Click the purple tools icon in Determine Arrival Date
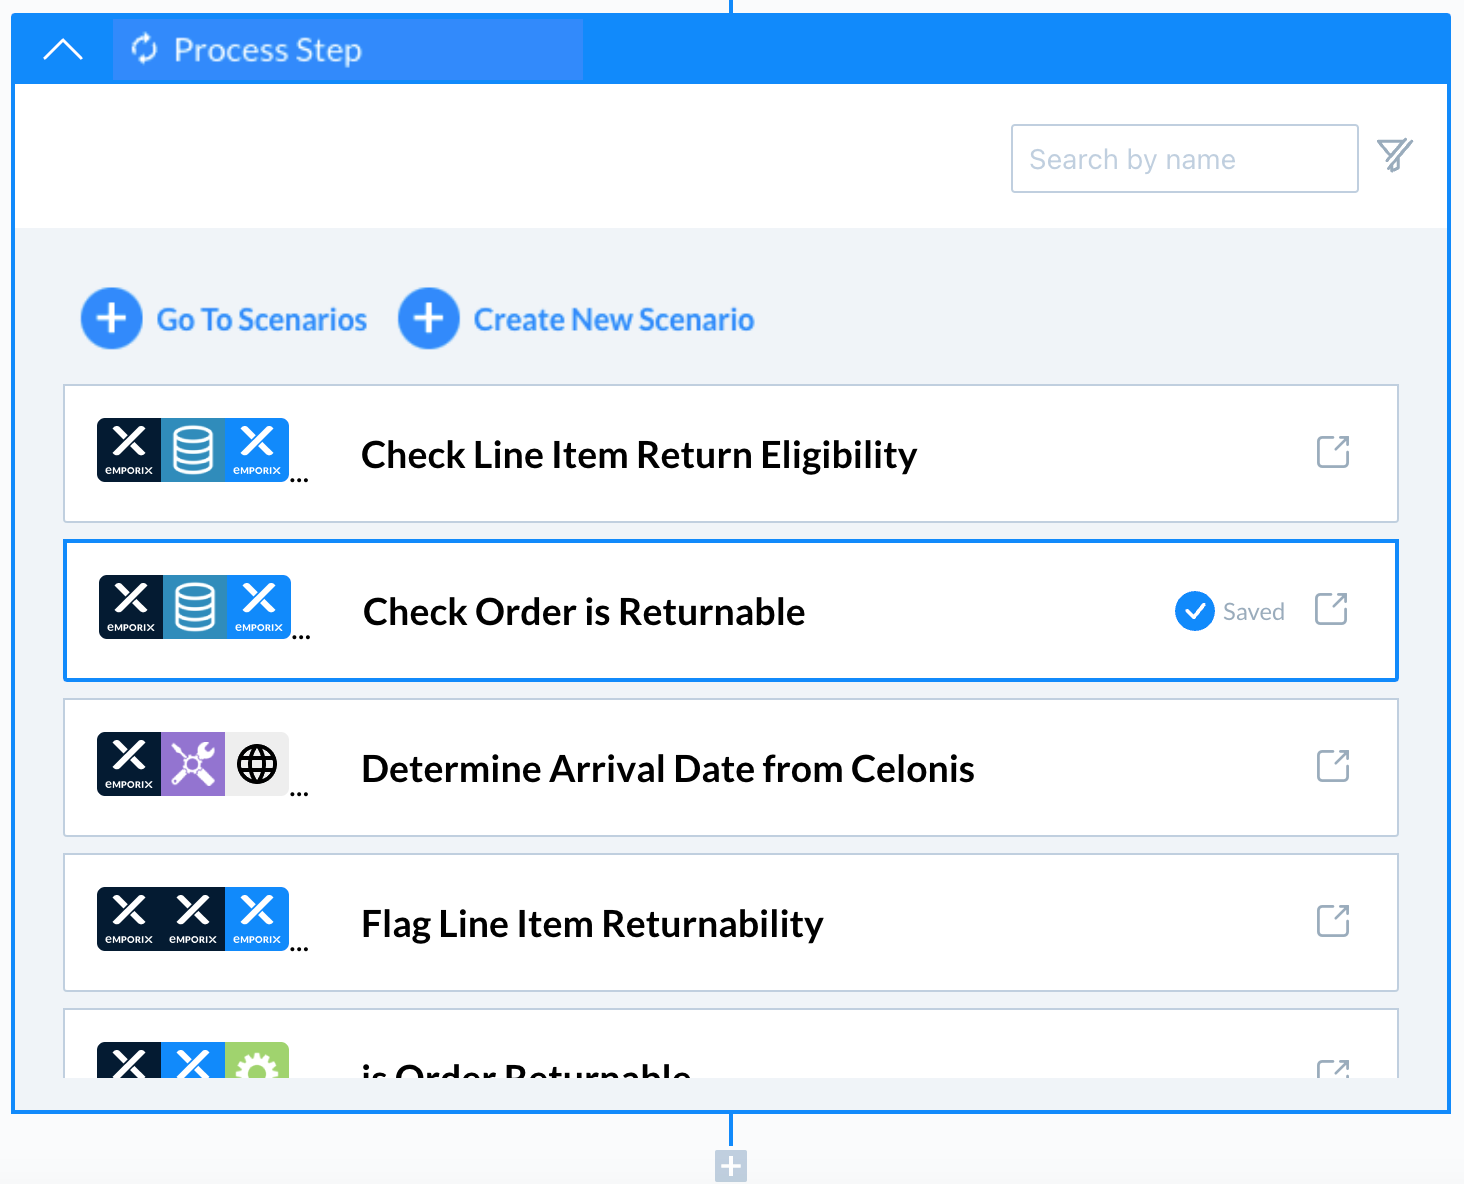The height and width of the screenshot is (1184, 1464). point(193,765)
